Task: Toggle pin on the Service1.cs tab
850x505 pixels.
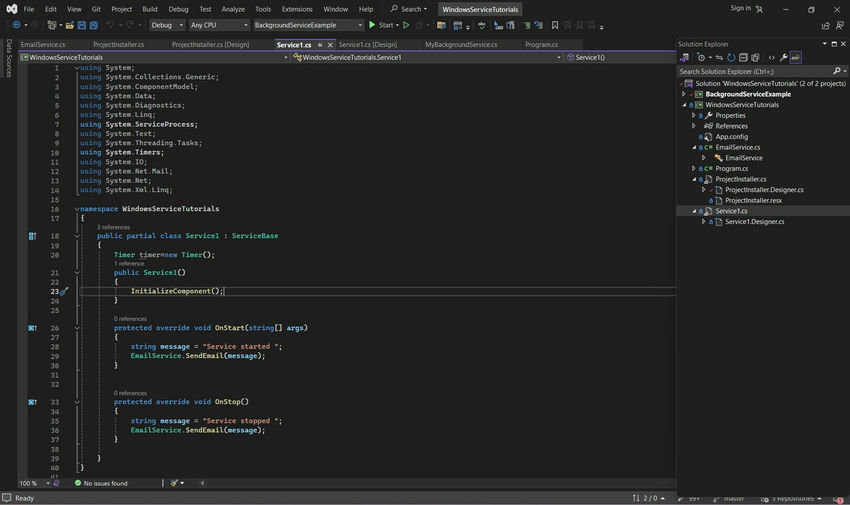Action: pos(320,45)
